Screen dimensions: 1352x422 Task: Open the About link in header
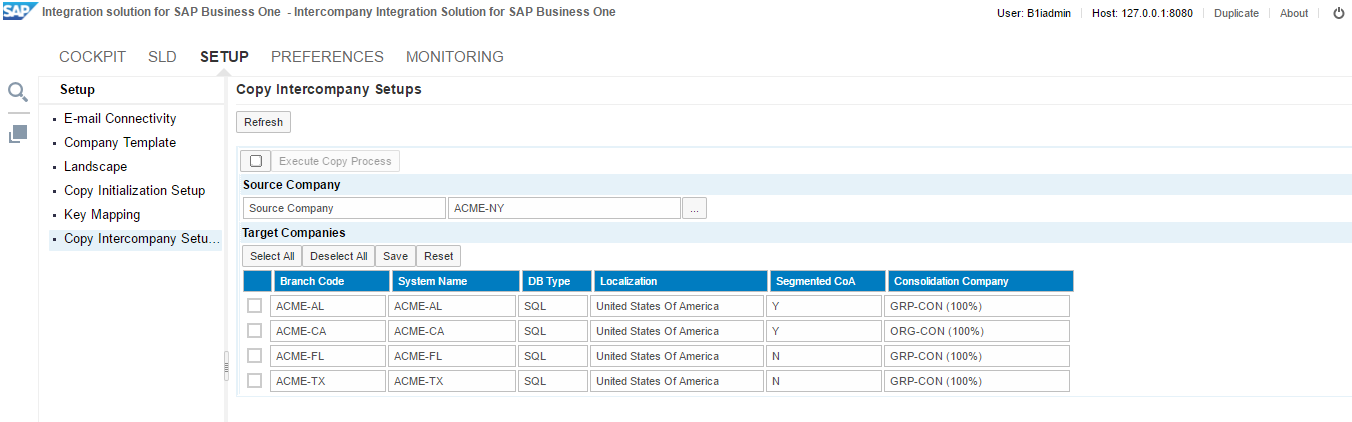tap(1293, 13)
